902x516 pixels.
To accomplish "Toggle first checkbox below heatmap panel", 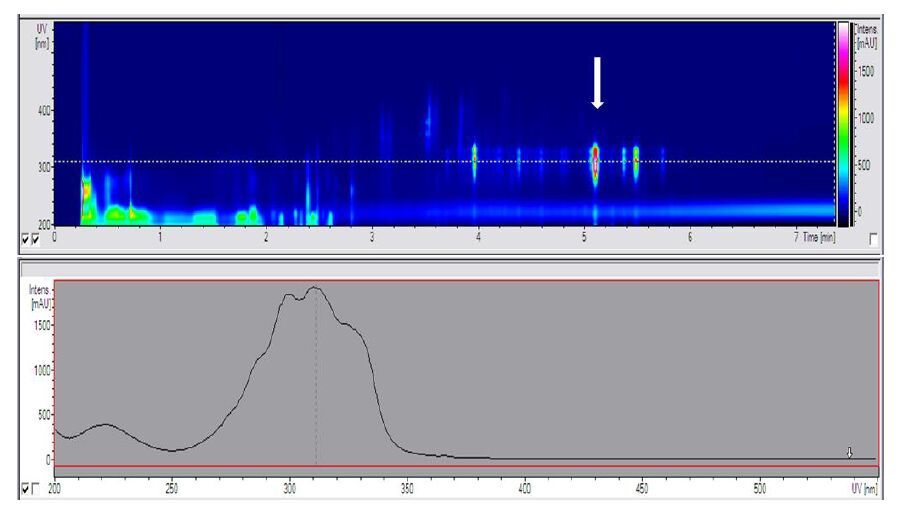I will pyautogui.click(x=26, y=239).
